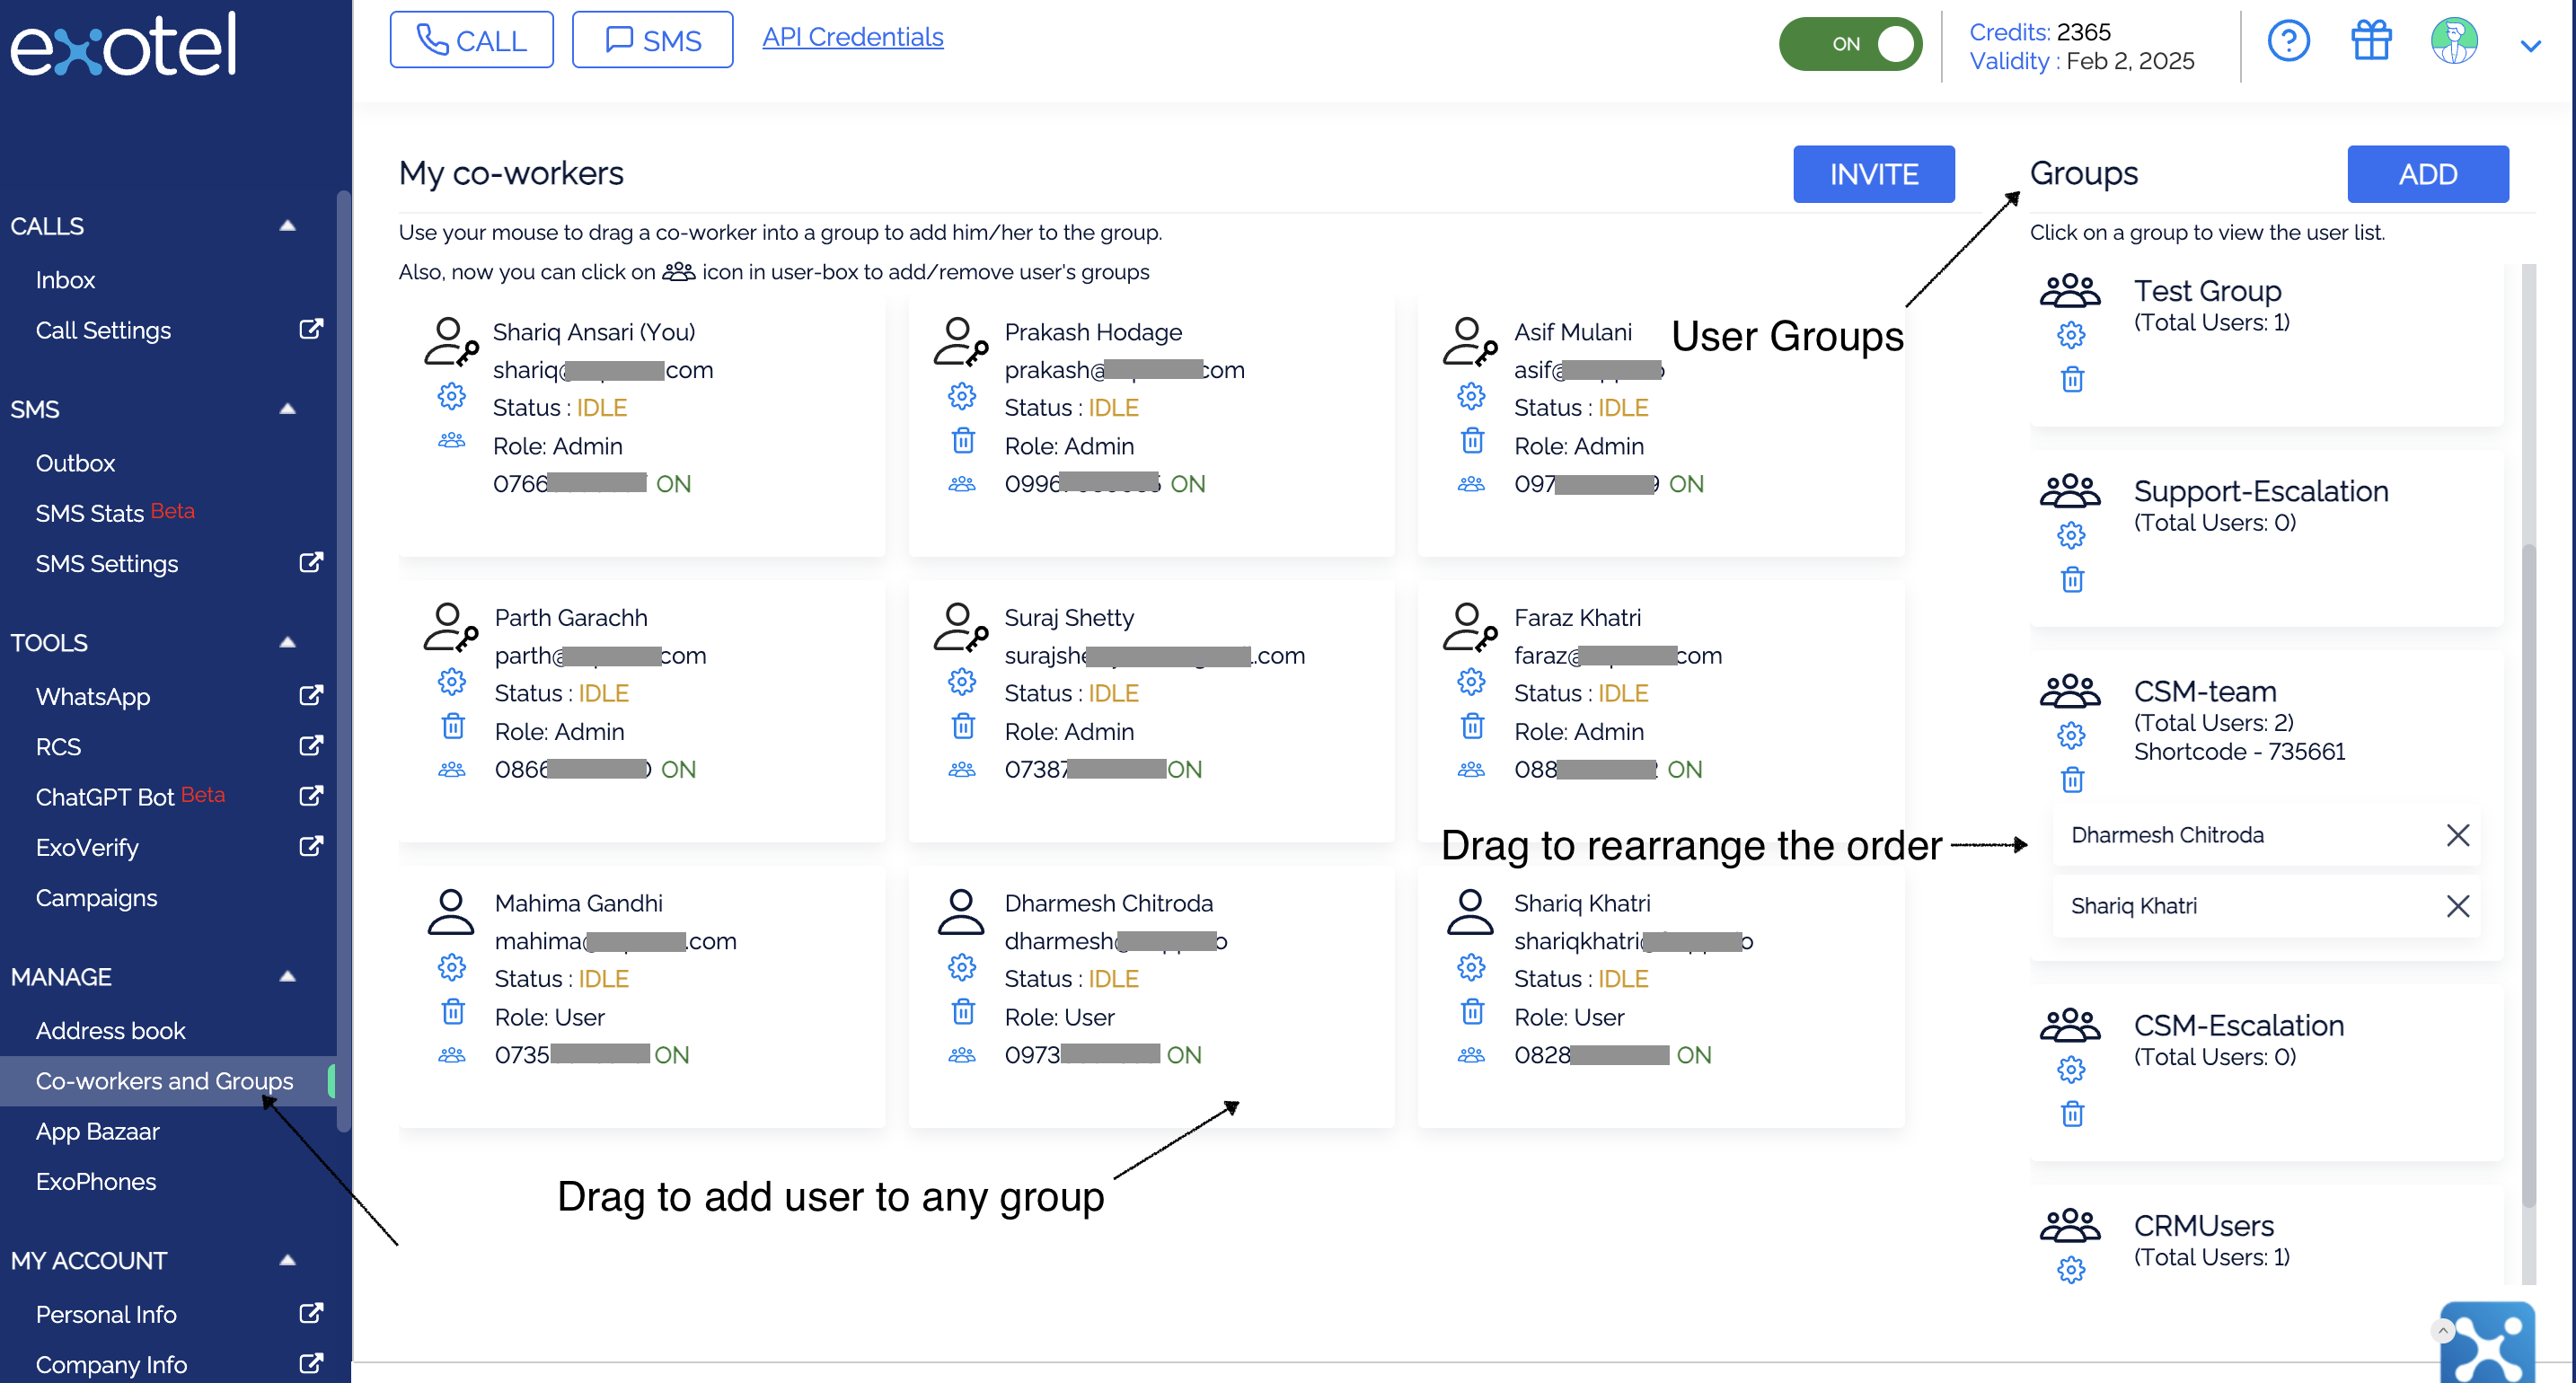
Task: Open API Credentials link
Action: 852,37
